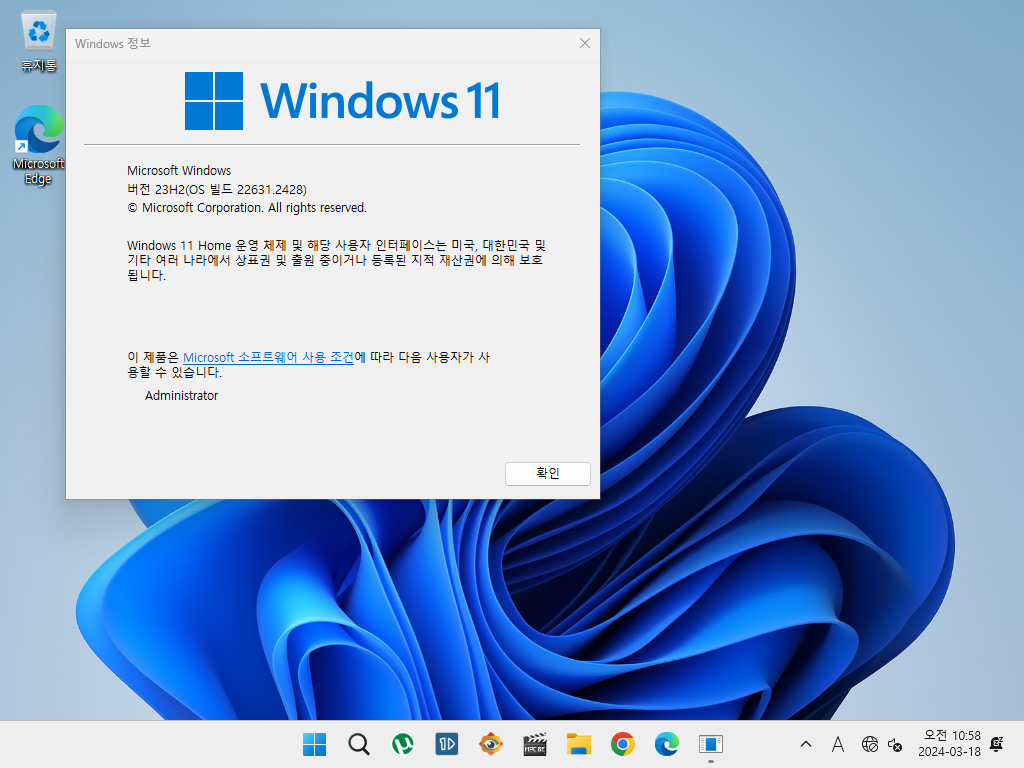Open Microsoft Edge from the taskbar

pos(667,744)
